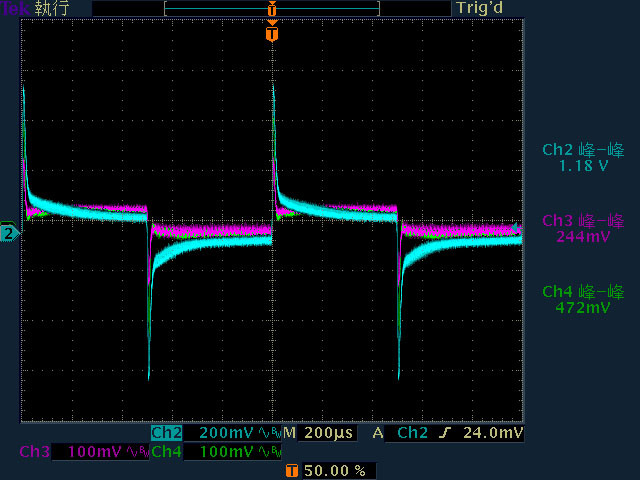Select the Ch3 channel label
Image resolution: width=640 pixels, height=480 pixels.
(x=34, y=452)
